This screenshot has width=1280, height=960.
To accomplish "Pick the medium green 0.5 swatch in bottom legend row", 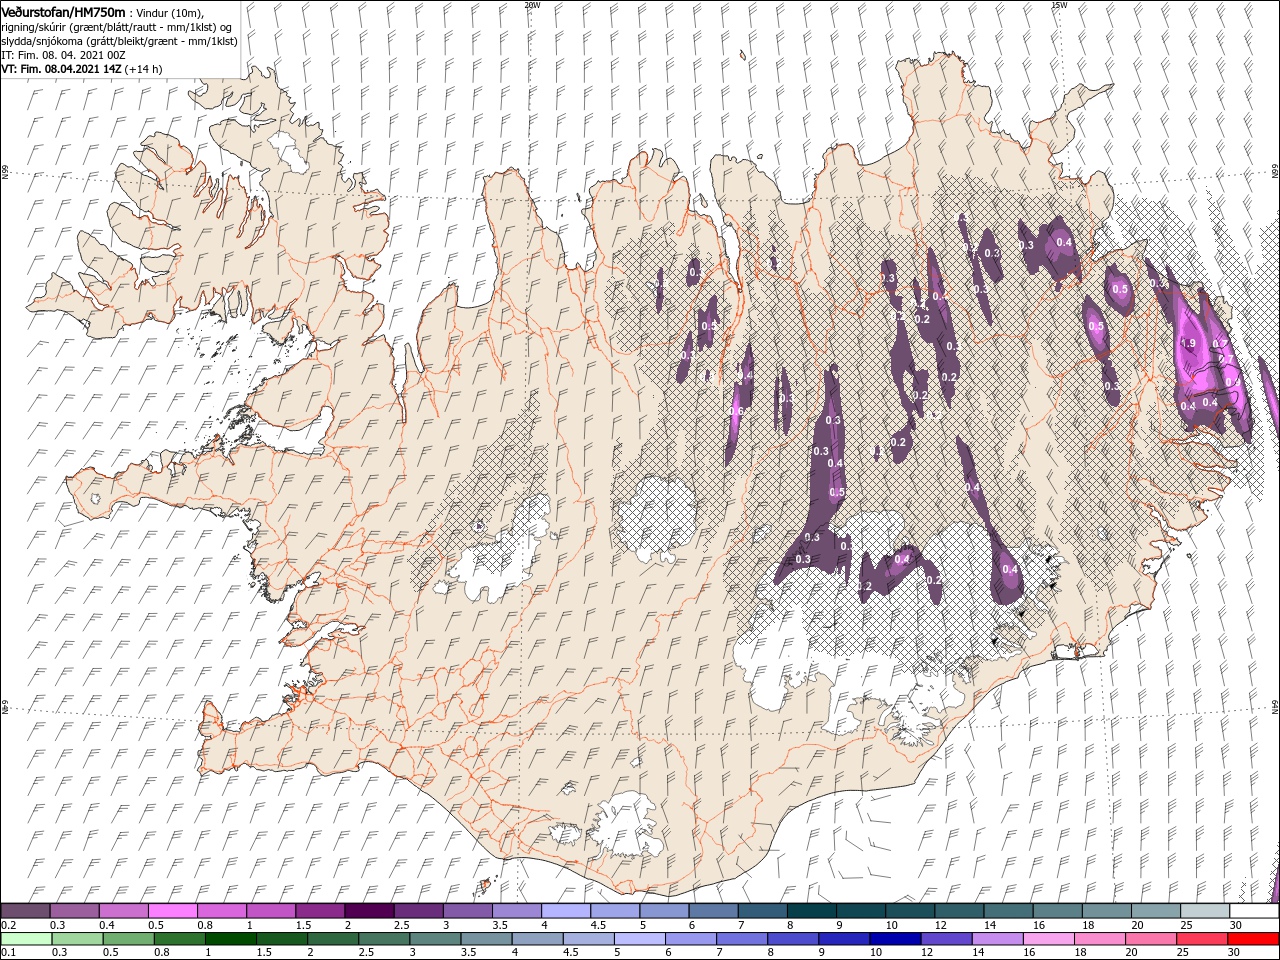I will click(128, 939).
